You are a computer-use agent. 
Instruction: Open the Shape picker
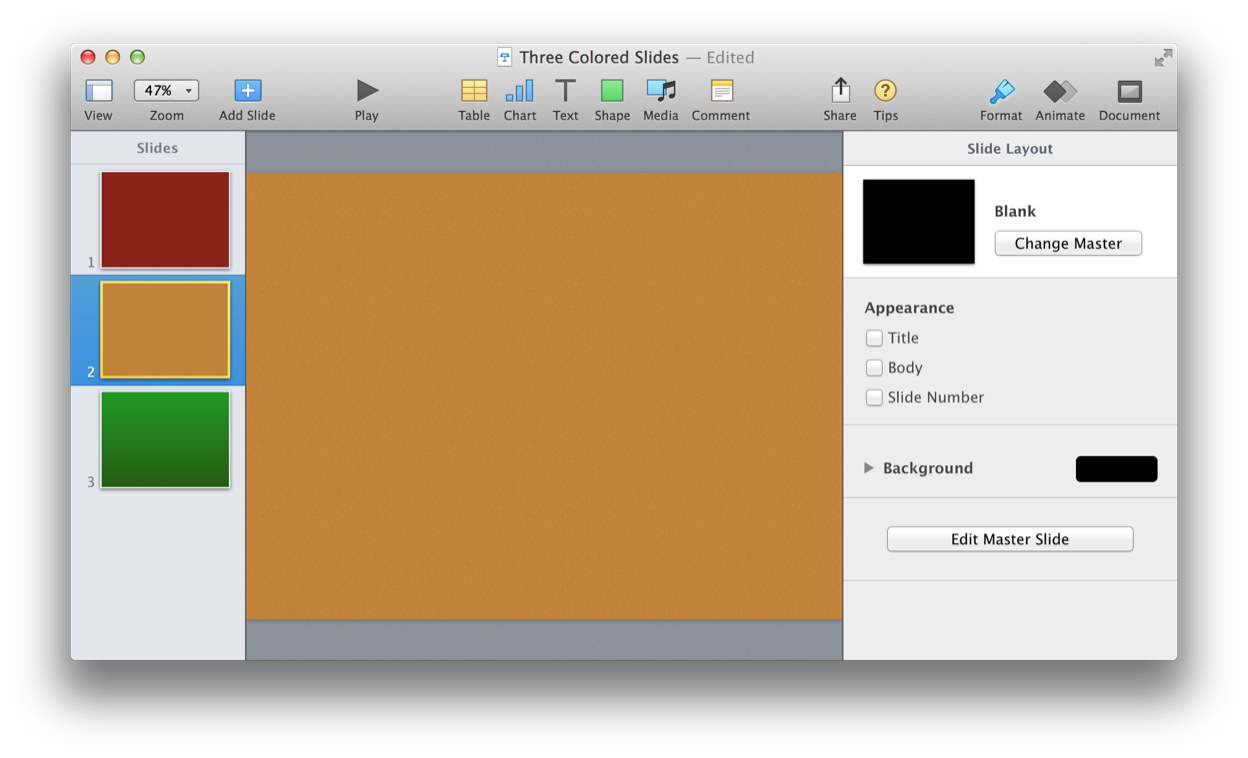click(612, 91)
